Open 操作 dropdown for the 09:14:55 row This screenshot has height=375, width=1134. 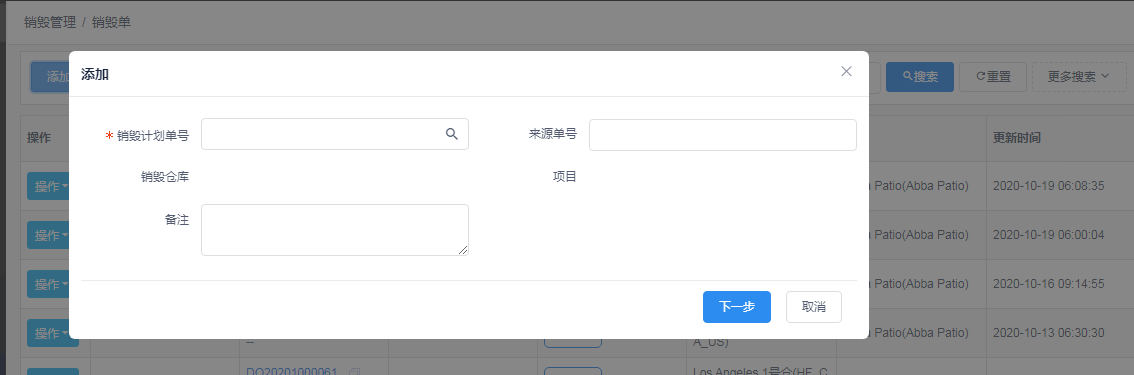coord(48,284)
